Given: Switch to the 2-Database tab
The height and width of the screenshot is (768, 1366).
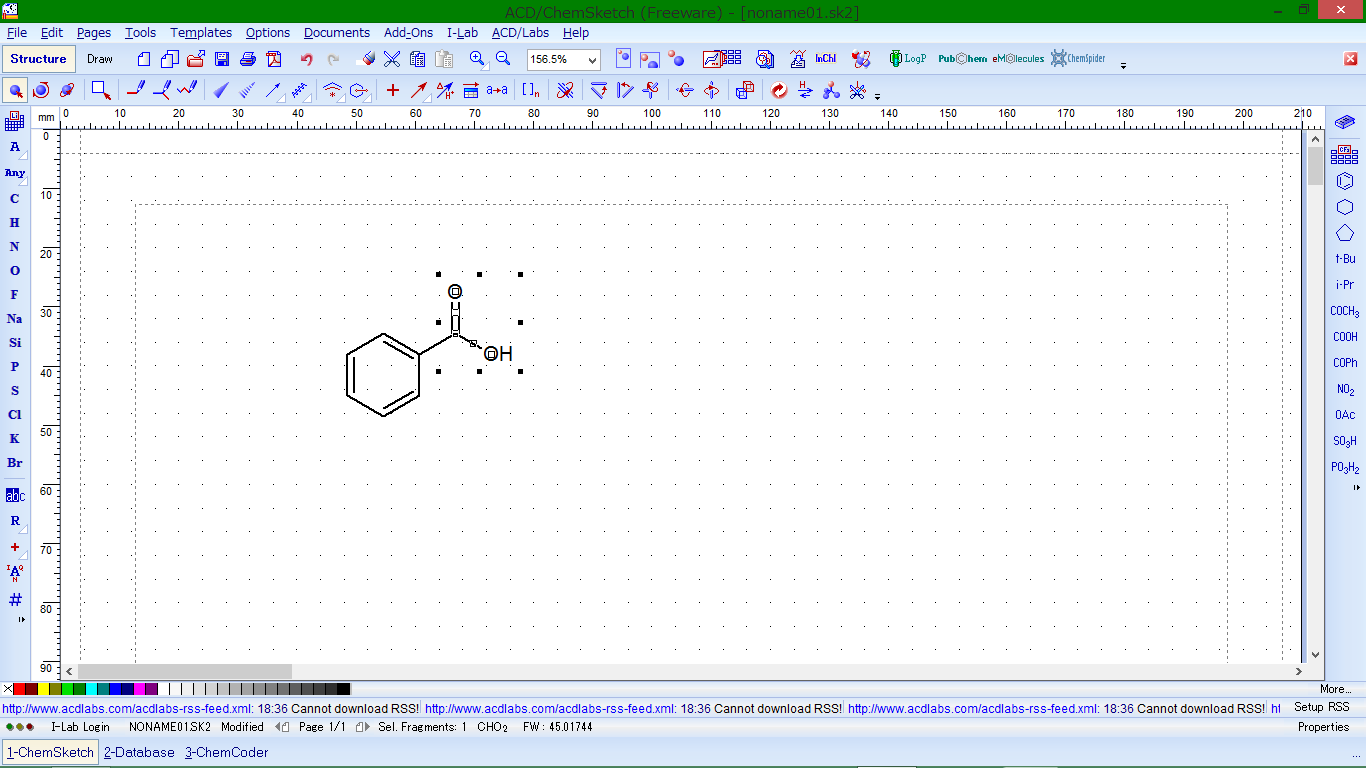Looking at the screenshot, I should [139, 752].
